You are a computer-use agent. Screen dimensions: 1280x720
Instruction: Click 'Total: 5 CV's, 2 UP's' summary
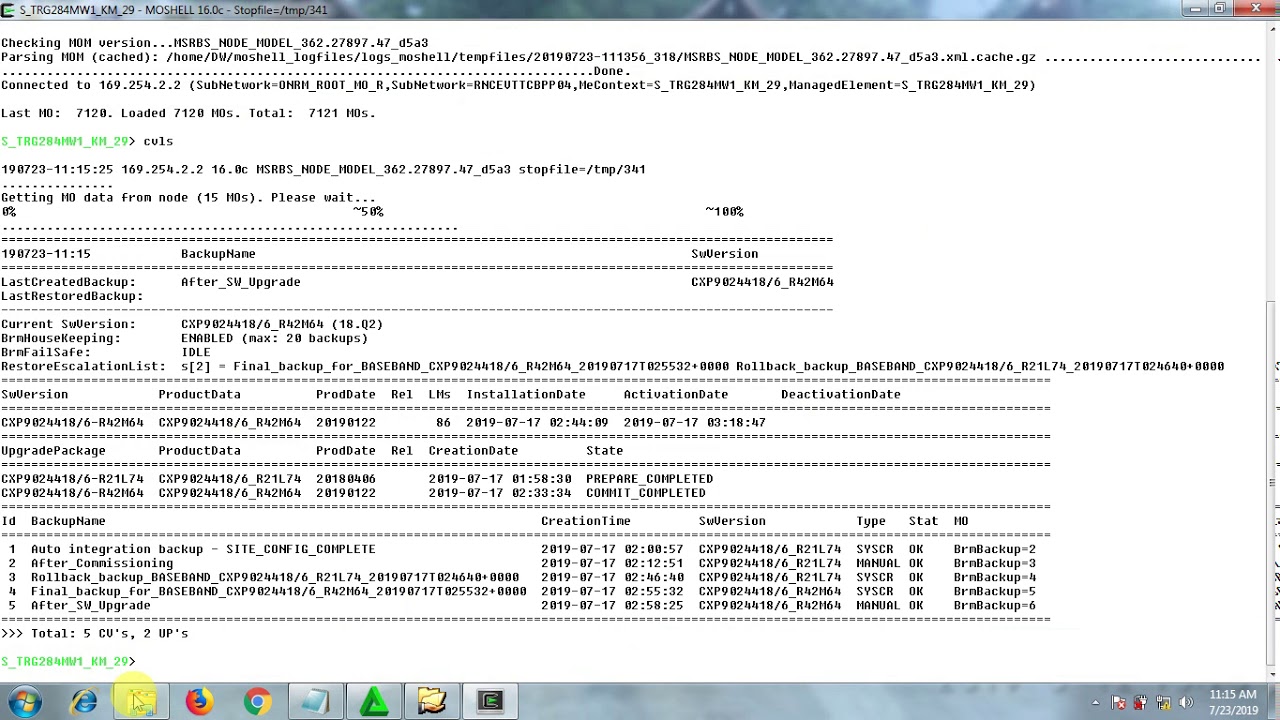click(x=109, y=633)
